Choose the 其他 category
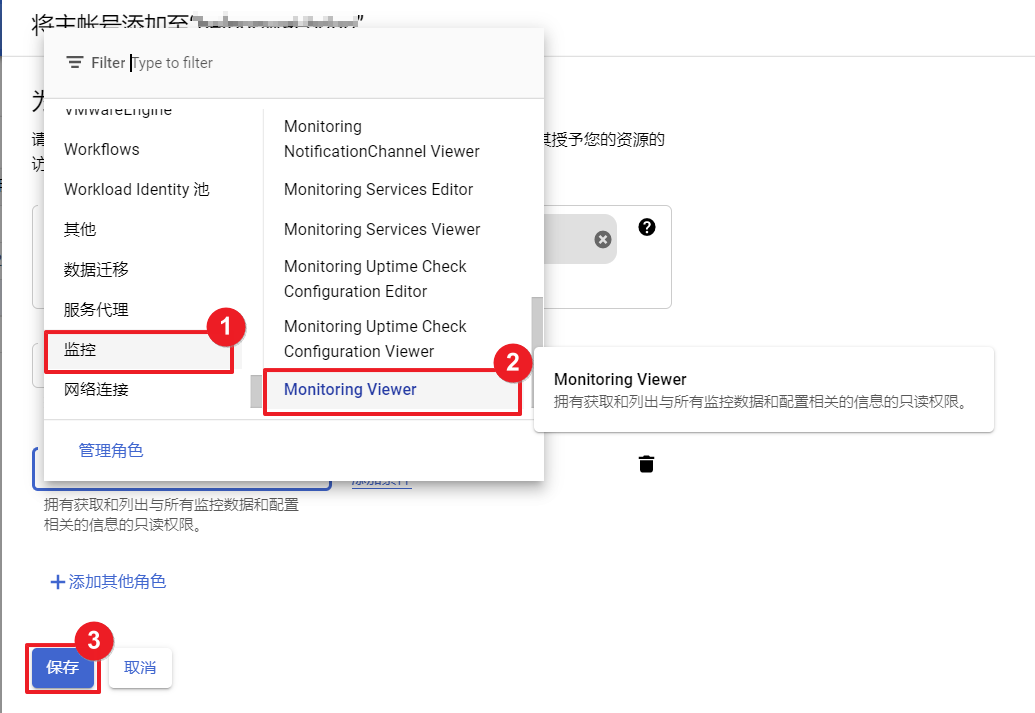1035x713 pixels. click(x=80, y=230)
